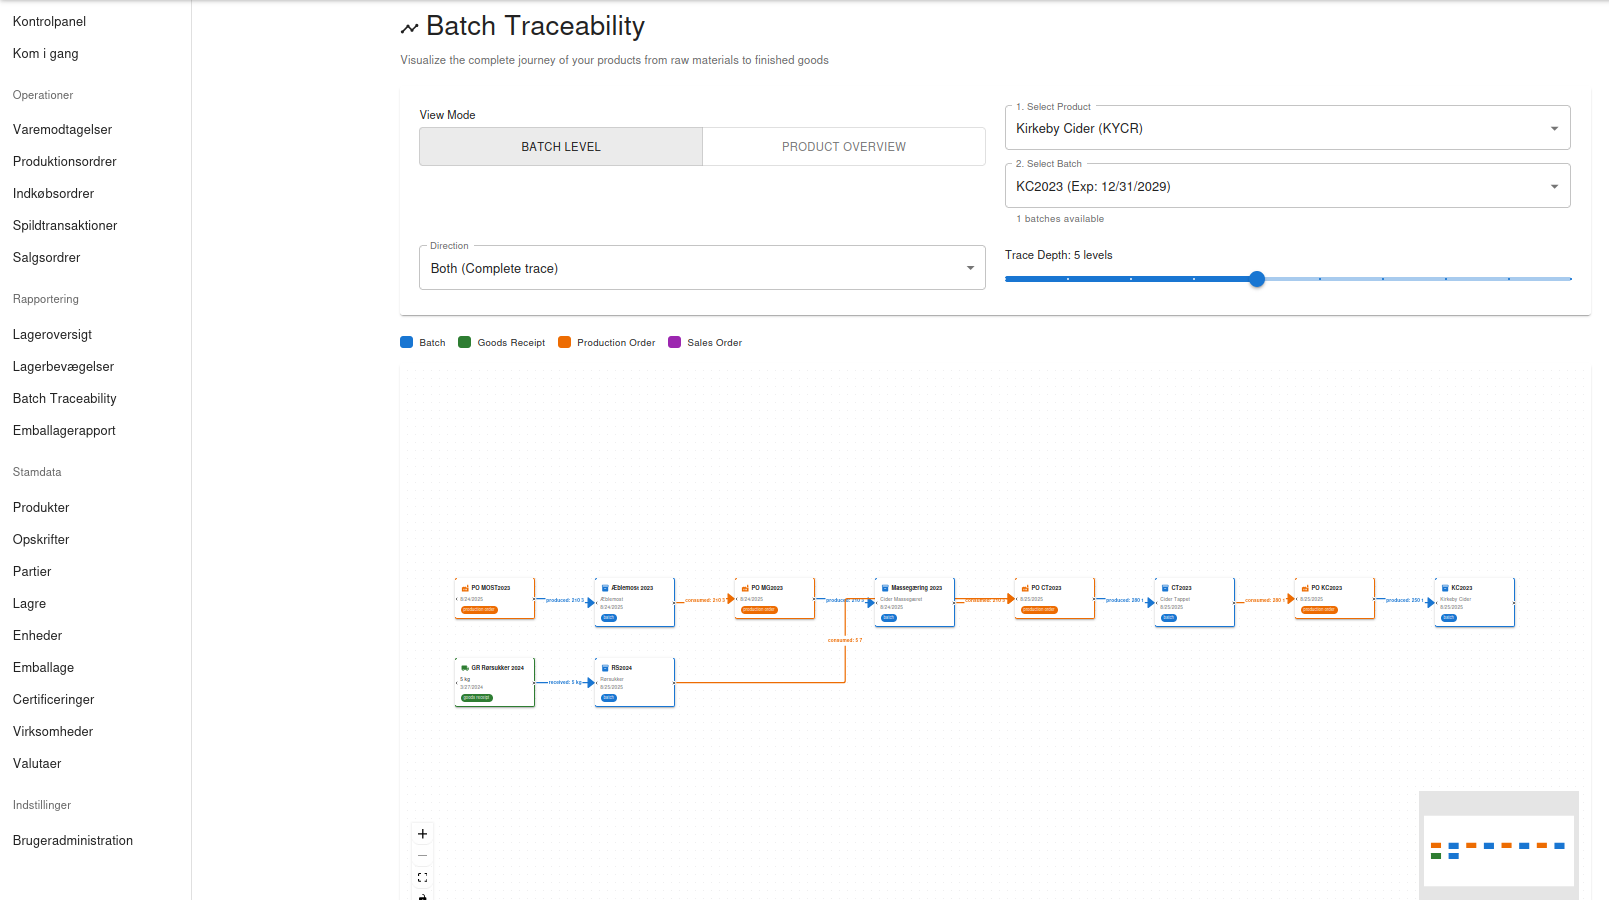Click the production order icon on PO MOST2023 node
This screenshot has width=1609, height=900.
465,588
